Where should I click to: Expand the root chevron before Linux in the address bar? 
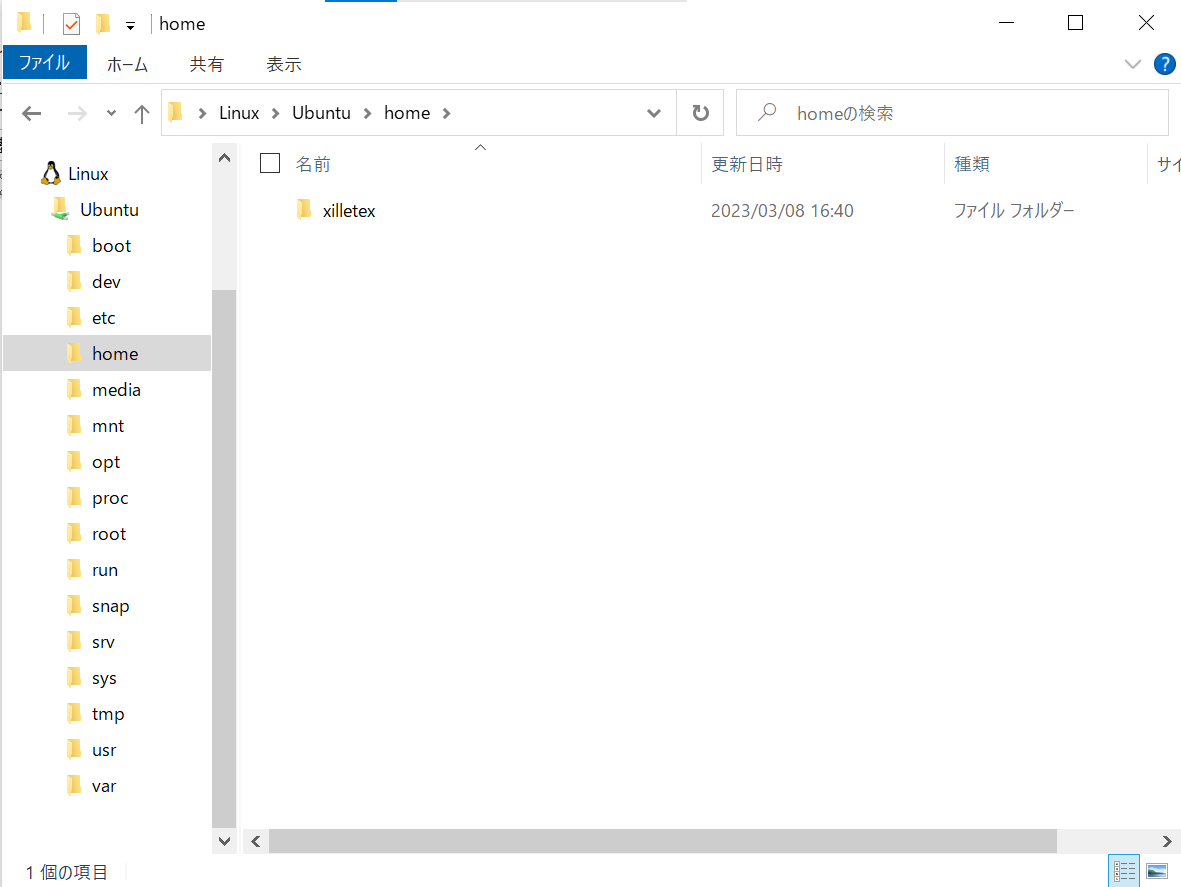coord(202,113)
